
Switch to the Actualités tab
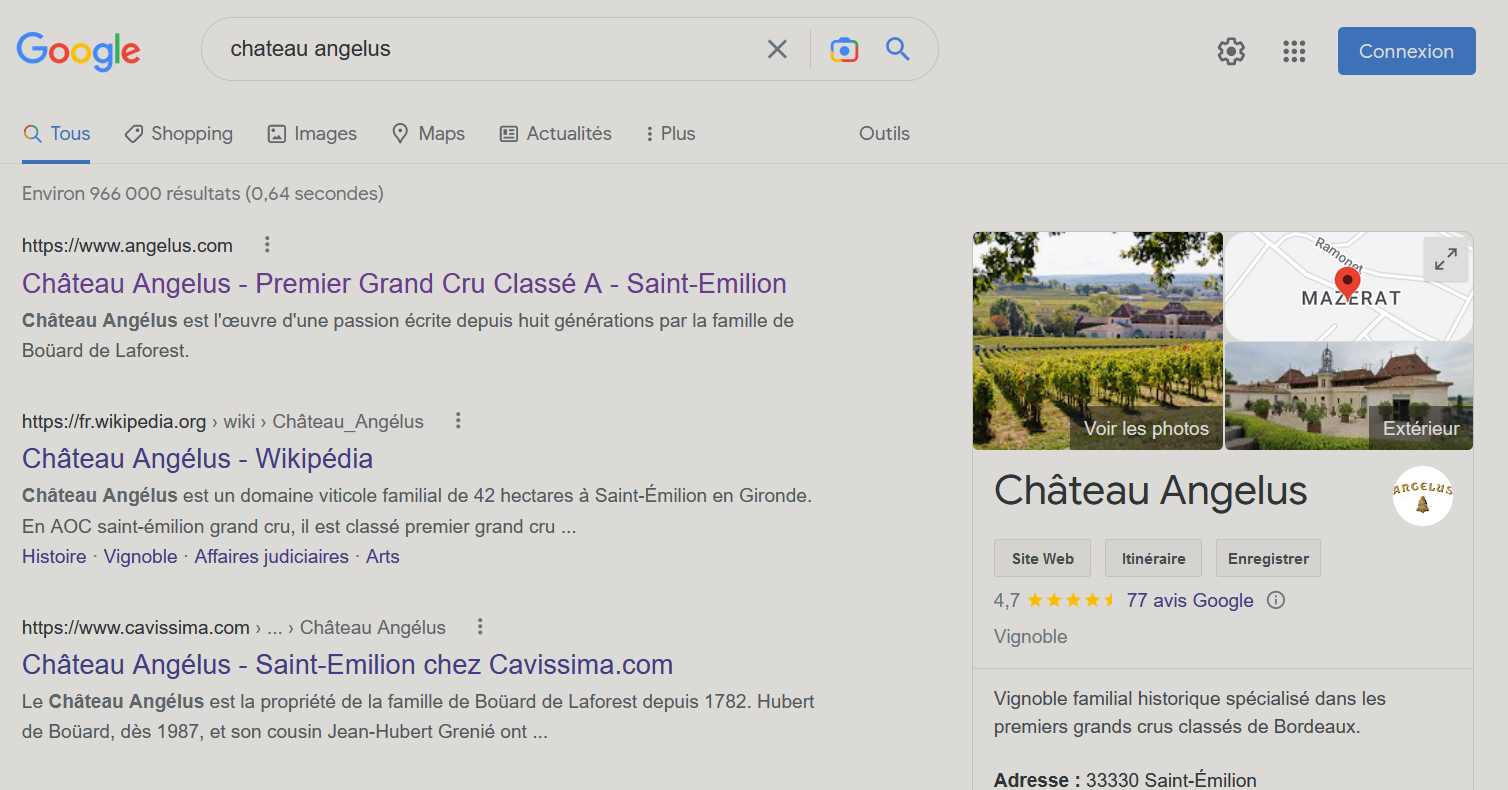(556, 134)
